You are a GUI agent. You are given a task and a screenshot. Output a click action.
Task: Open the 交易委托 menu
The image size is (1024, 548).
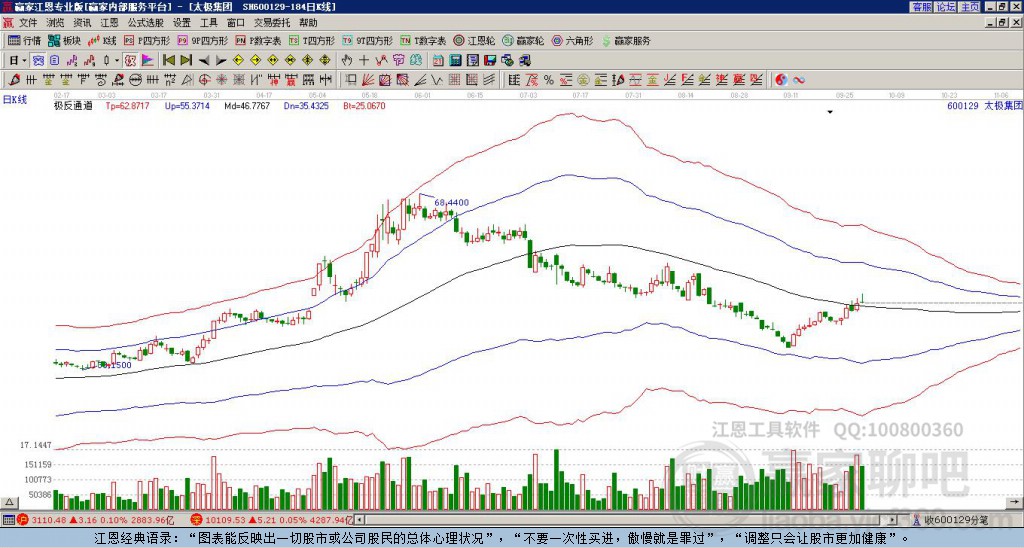[272, 23]
